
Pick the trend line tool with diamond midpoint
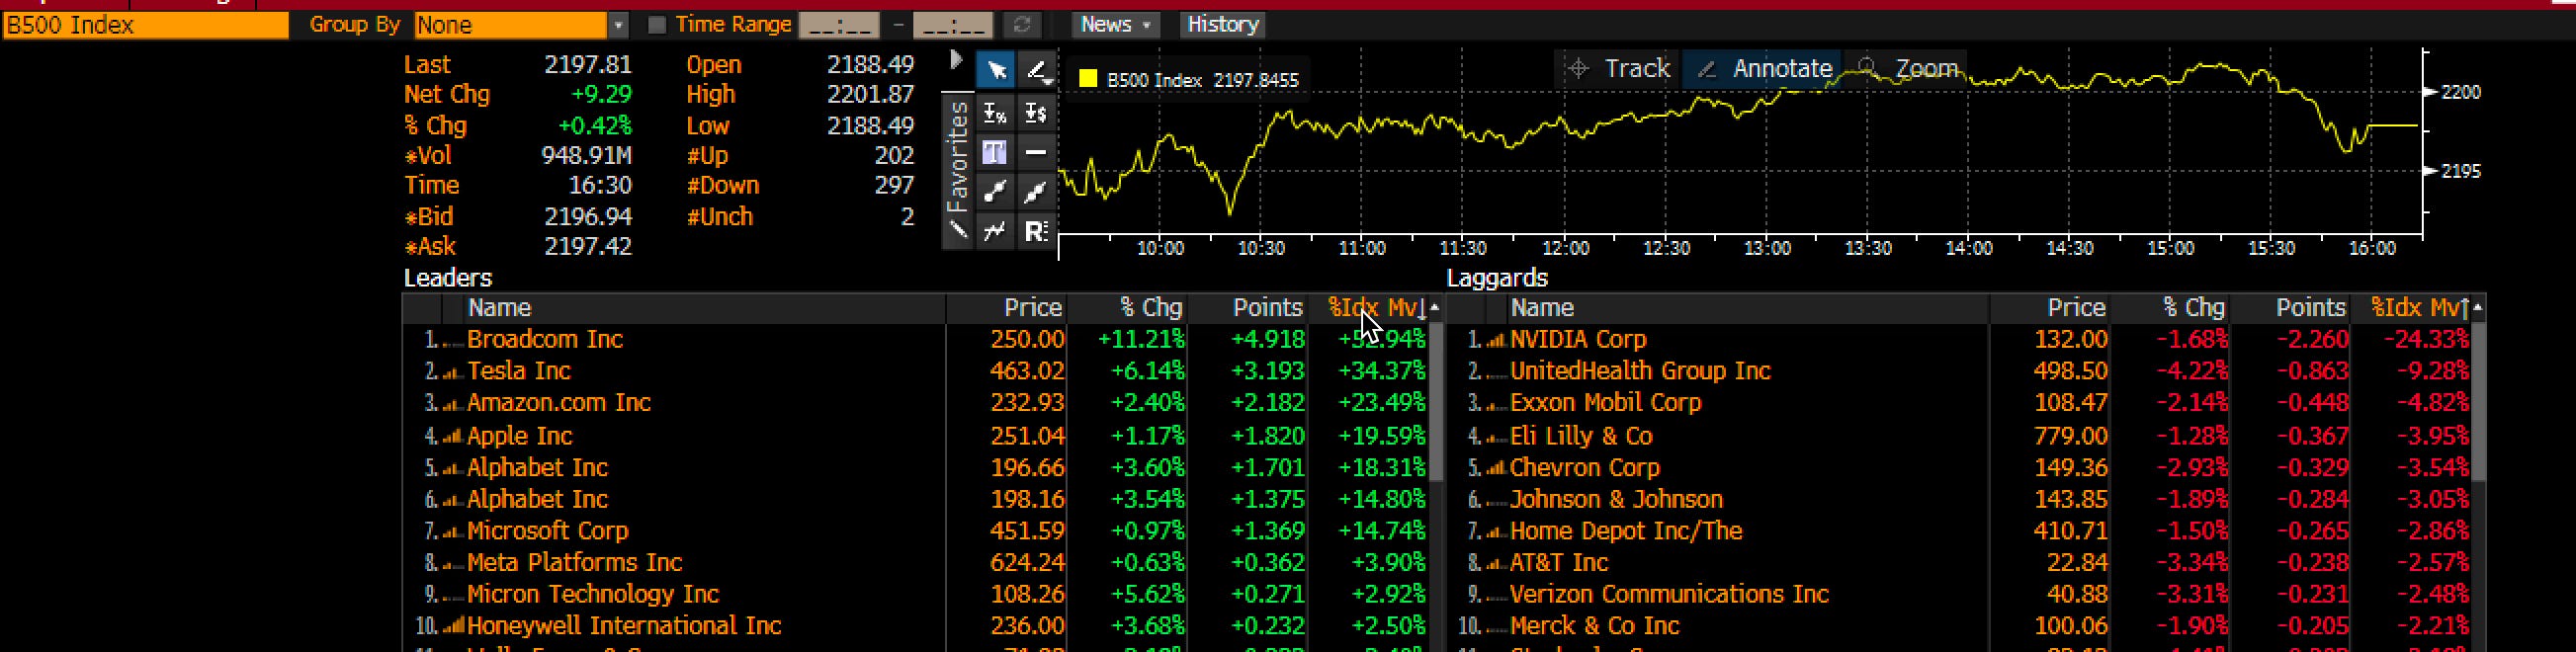pos(1036,191)
